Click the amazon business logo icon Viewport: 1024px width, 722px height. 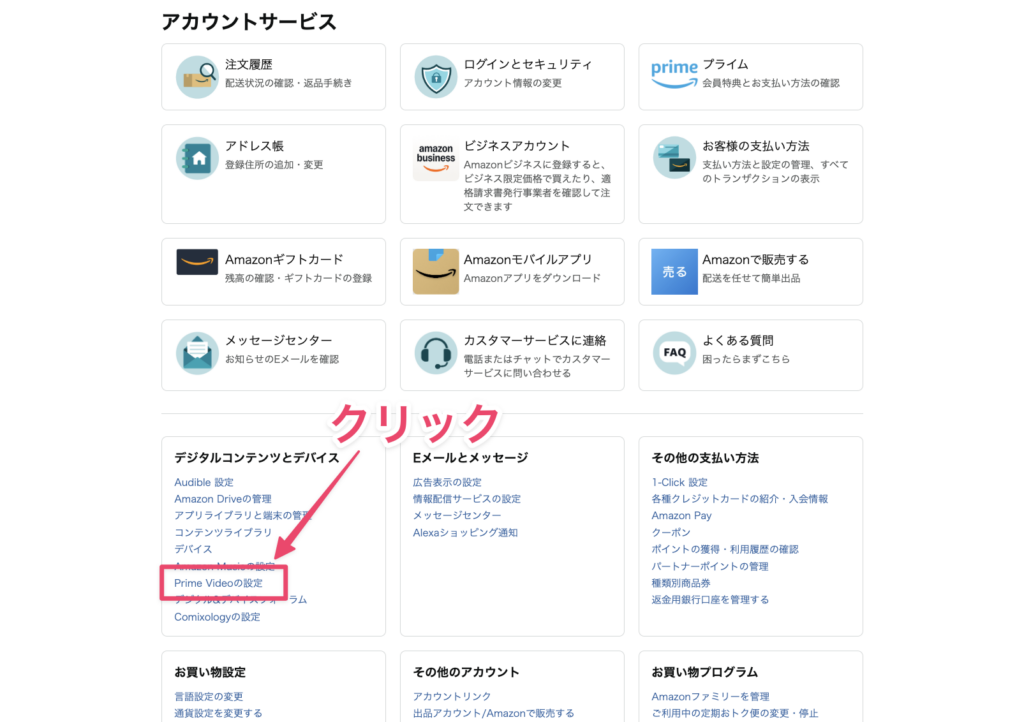click(436, 159)
